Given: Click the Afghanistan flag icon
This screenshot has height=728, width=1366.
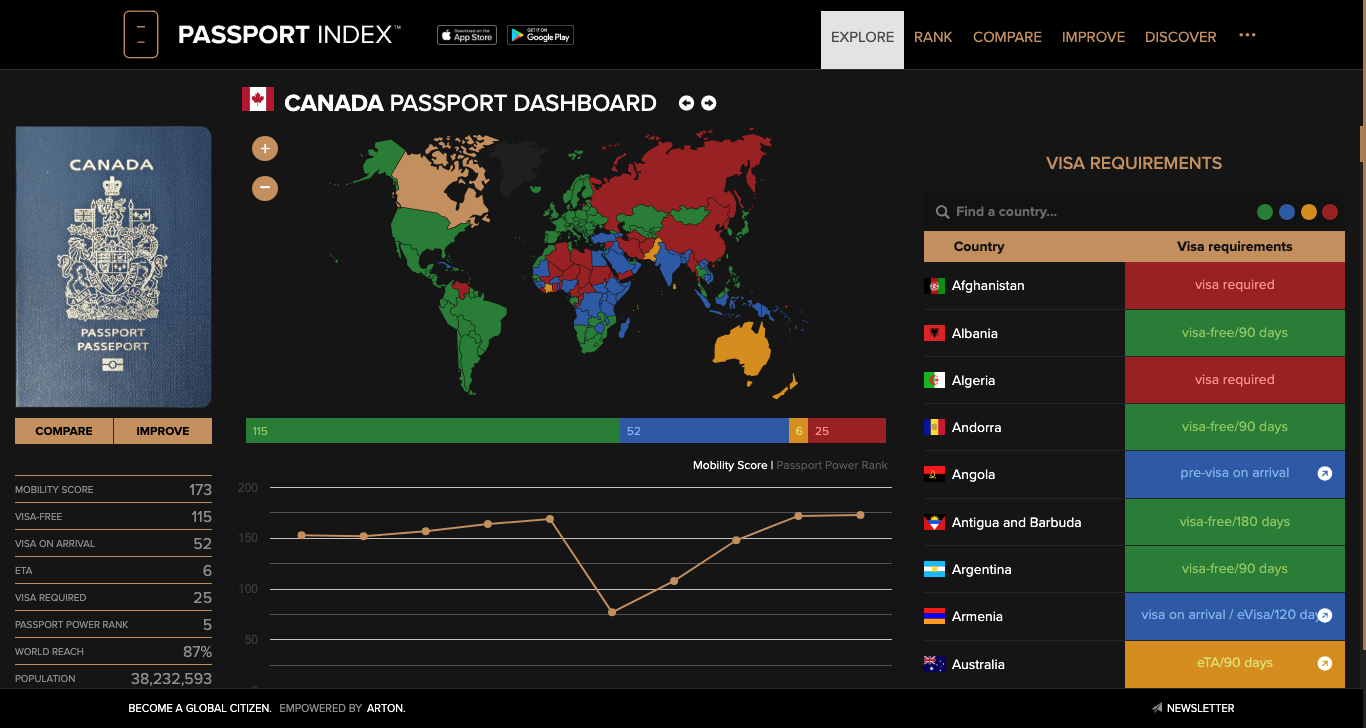Looking at the screenshot, I should pyautogui.click(x=935, y=285).
